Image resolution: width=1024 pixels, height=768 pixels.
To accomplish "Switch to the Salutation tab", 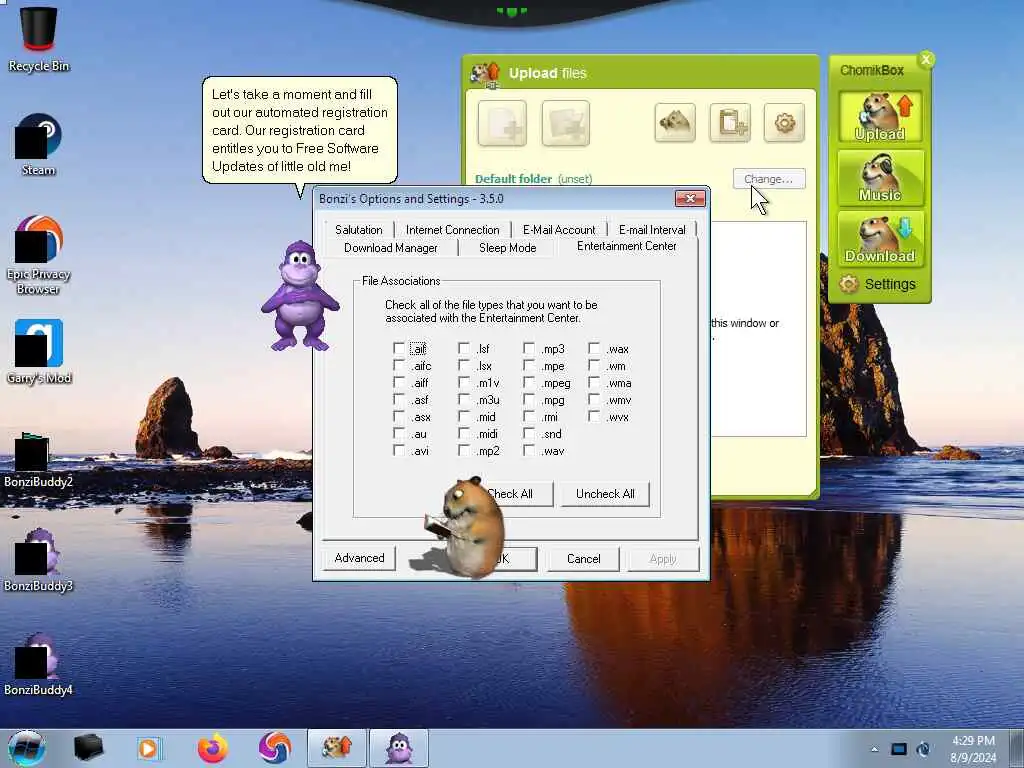I will [359, 230].
